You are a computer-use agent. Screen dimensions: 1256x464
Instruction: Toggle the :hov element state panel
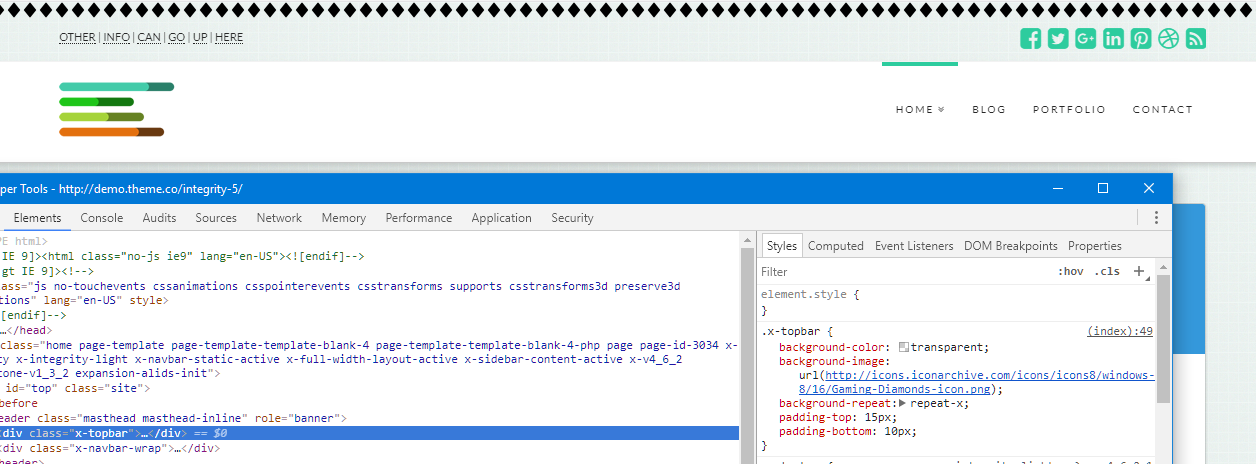[1070, 272]
